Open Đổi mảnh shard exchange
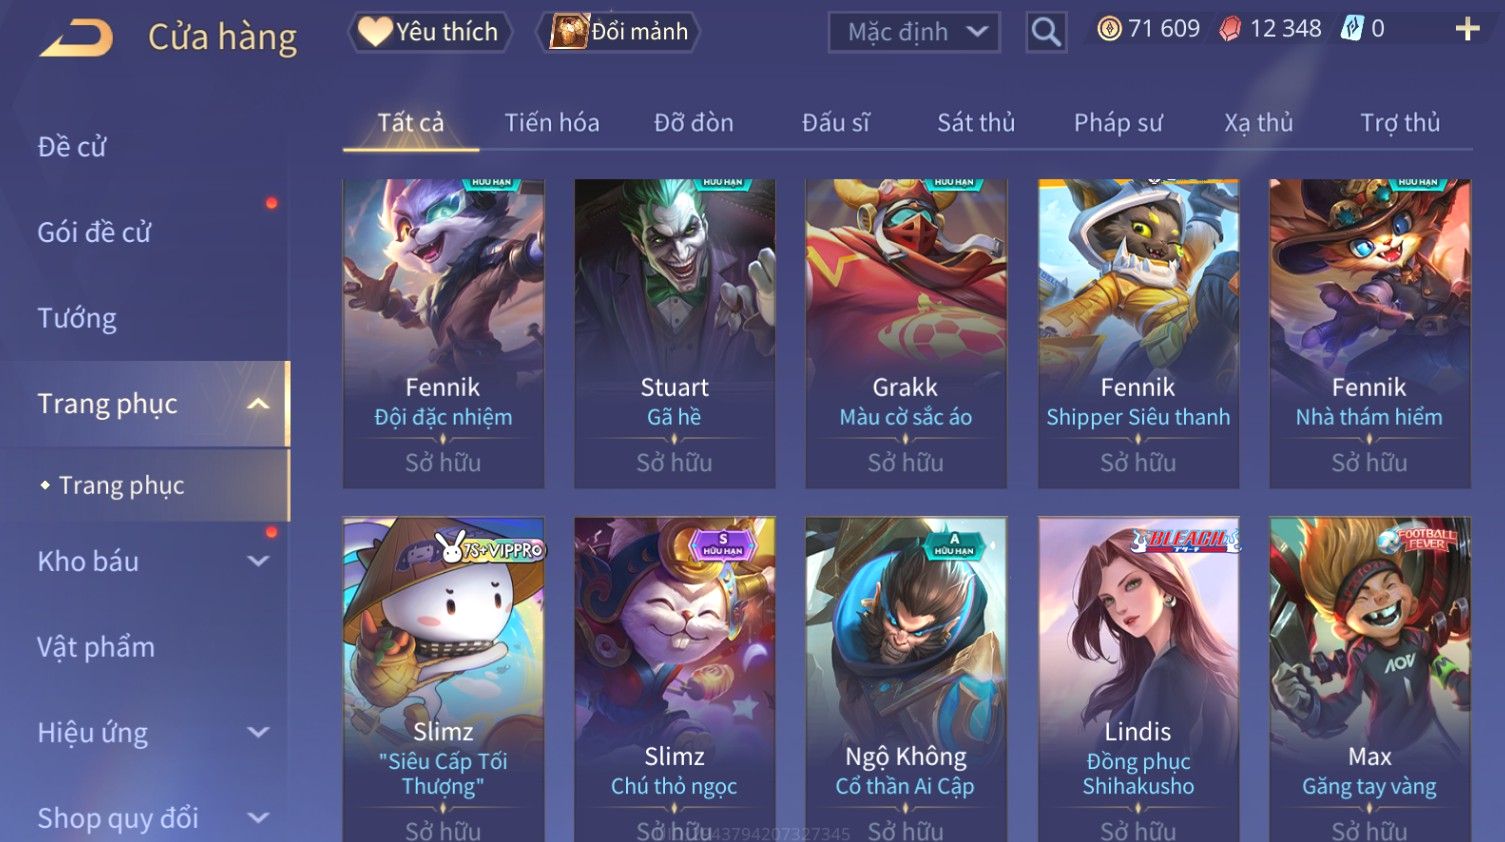Viewport: 1505px width, 842px height. click(619, 32)
